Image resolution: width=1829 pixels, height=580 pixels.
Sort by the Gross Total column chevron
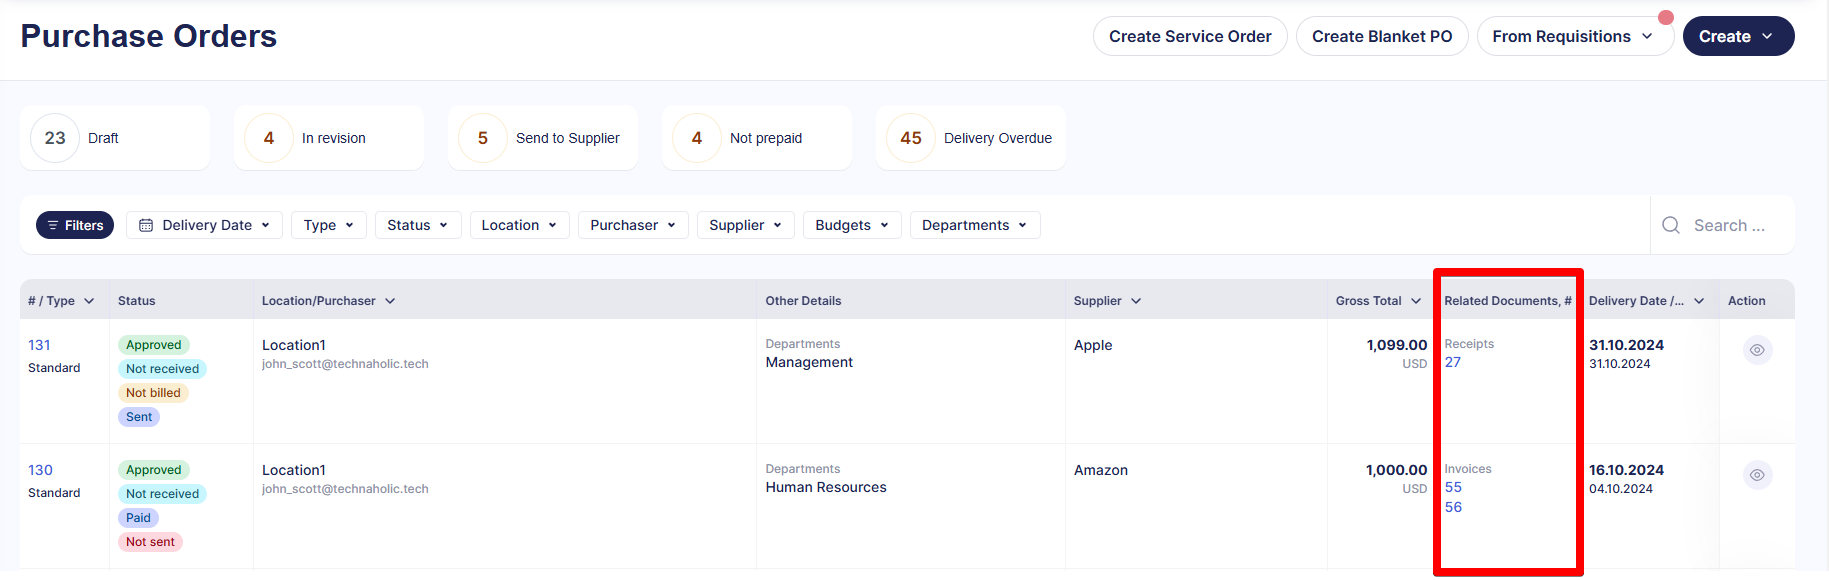tap(1416, 301)
